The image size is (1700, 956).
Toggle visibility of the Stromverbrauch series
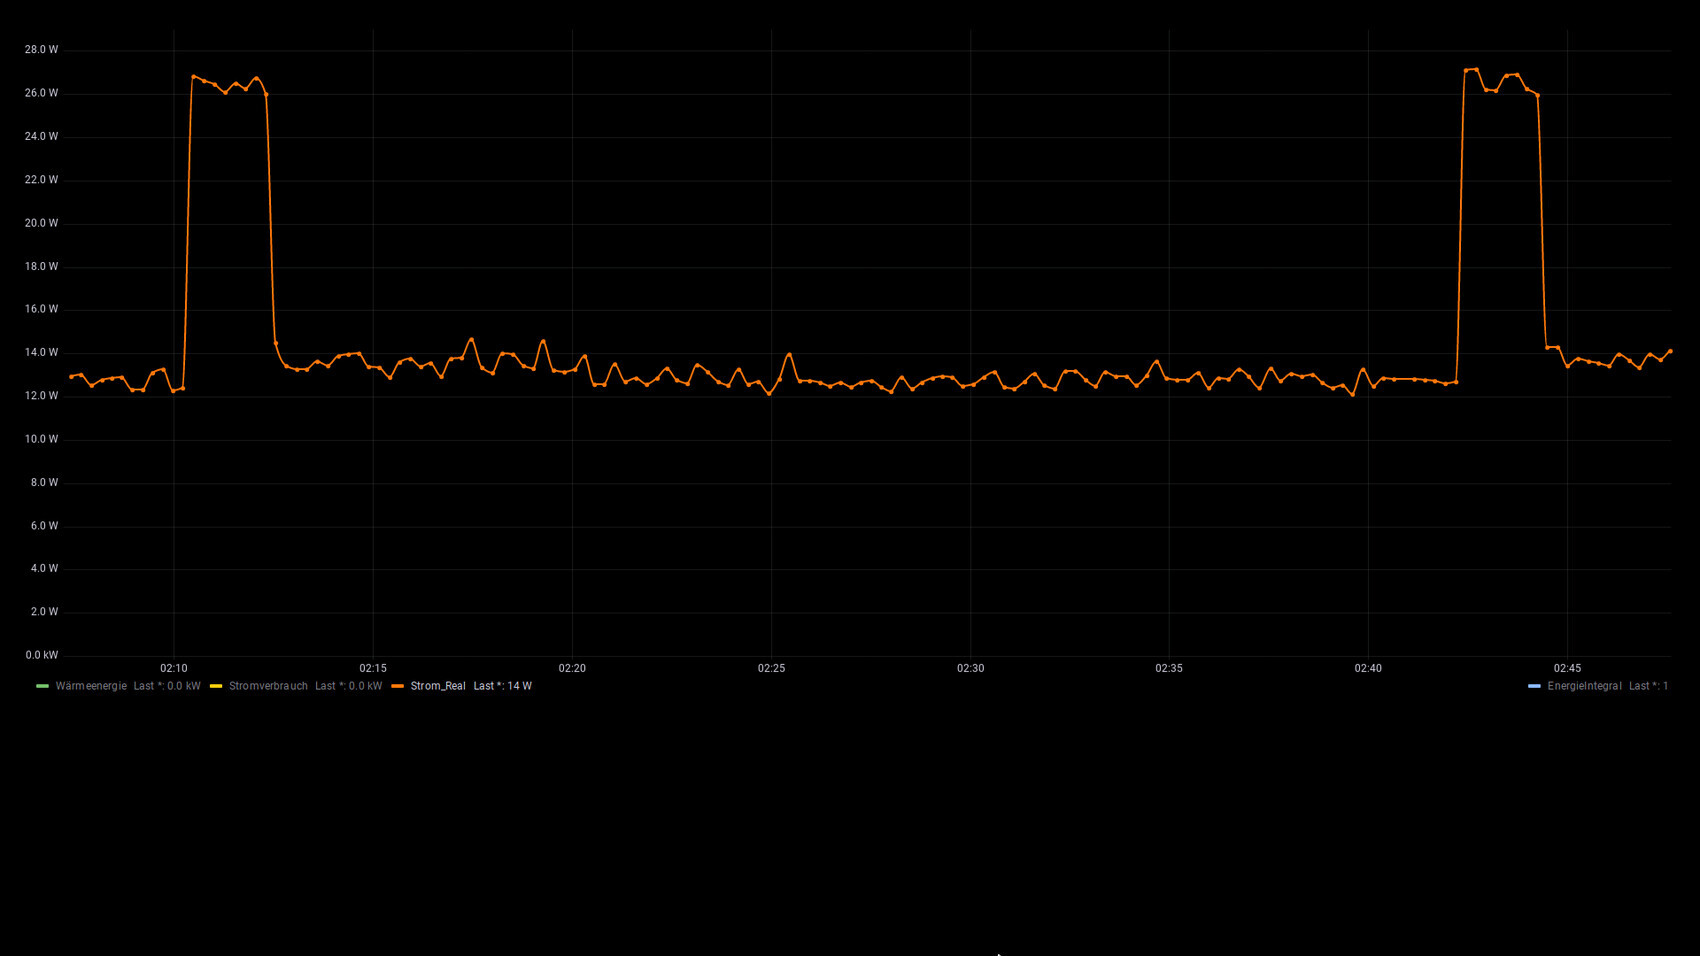click(x=268, y=686)
